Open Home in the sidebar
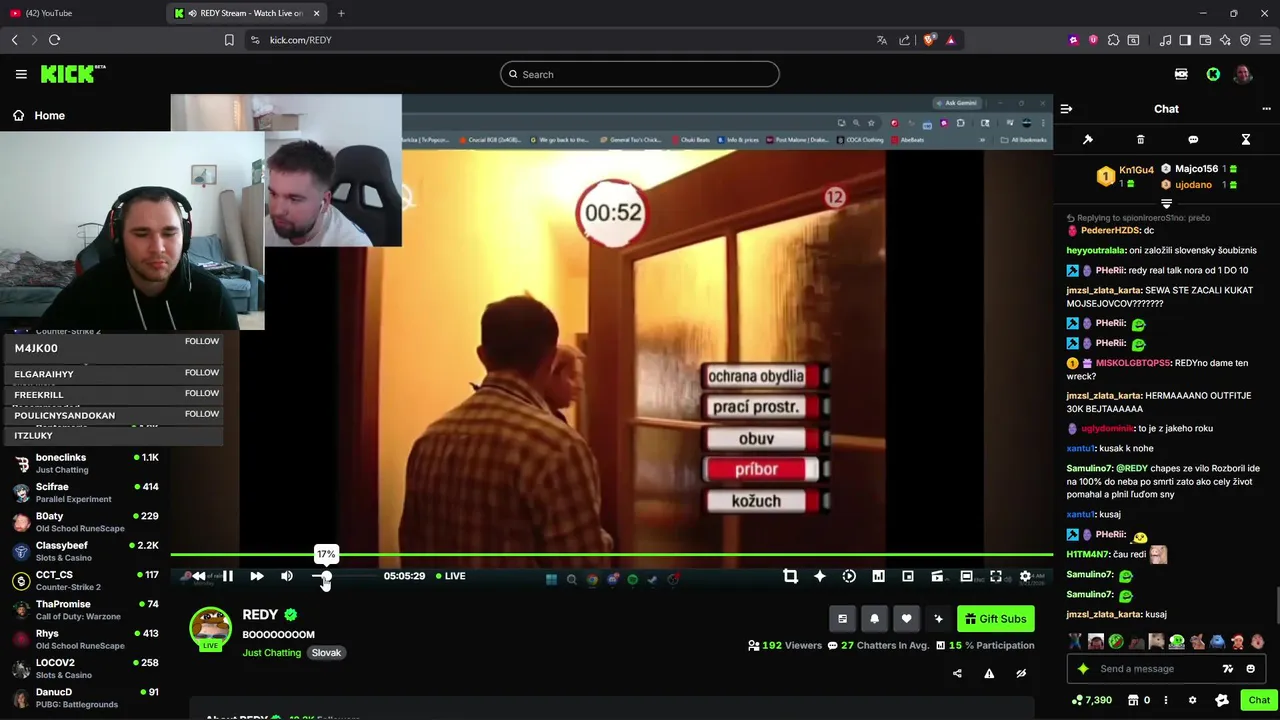Screen dimensions: 1280x720 point(39,115)
